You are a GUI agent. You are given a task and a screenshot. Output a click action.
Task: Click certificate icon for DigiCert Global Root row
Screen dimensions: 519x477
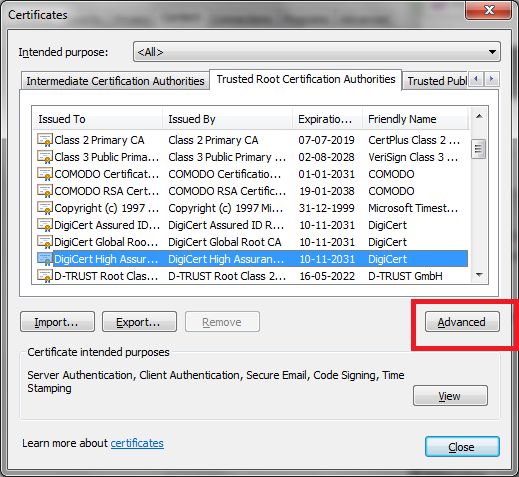tap(45, 242)
